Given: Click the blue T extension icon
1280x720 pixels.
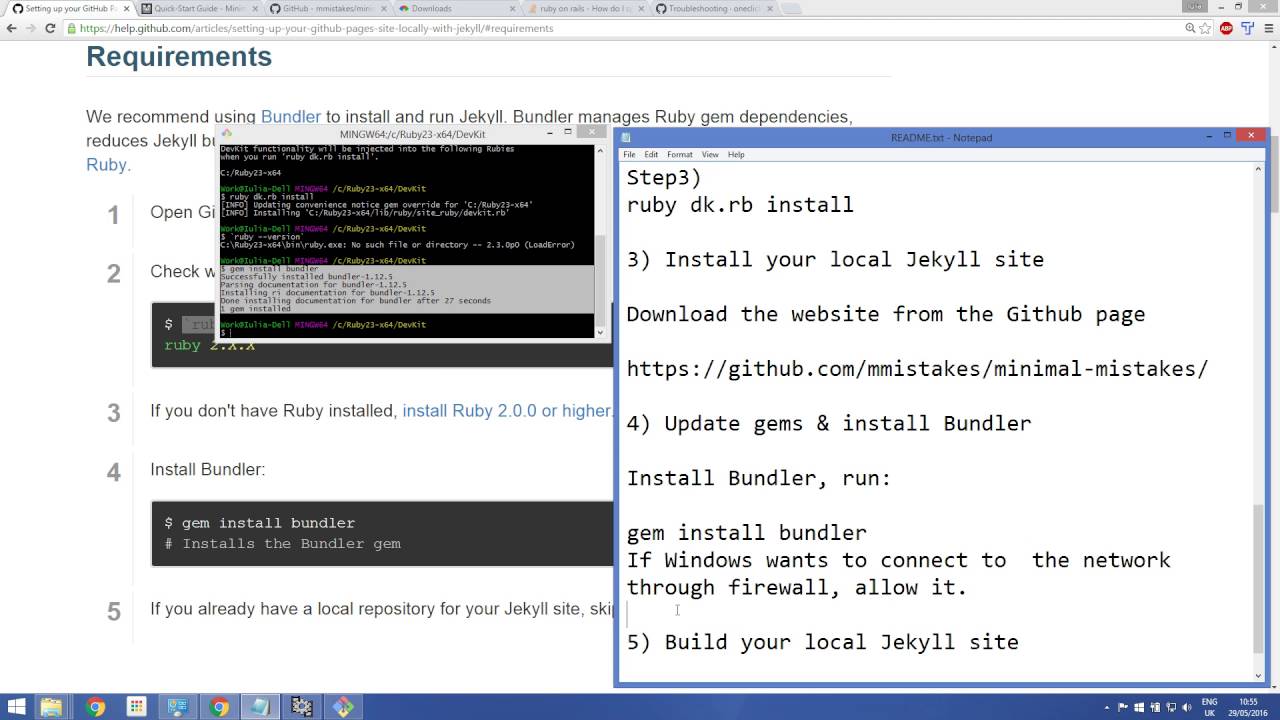Looking at the screenshot, I should point(1247,28).
